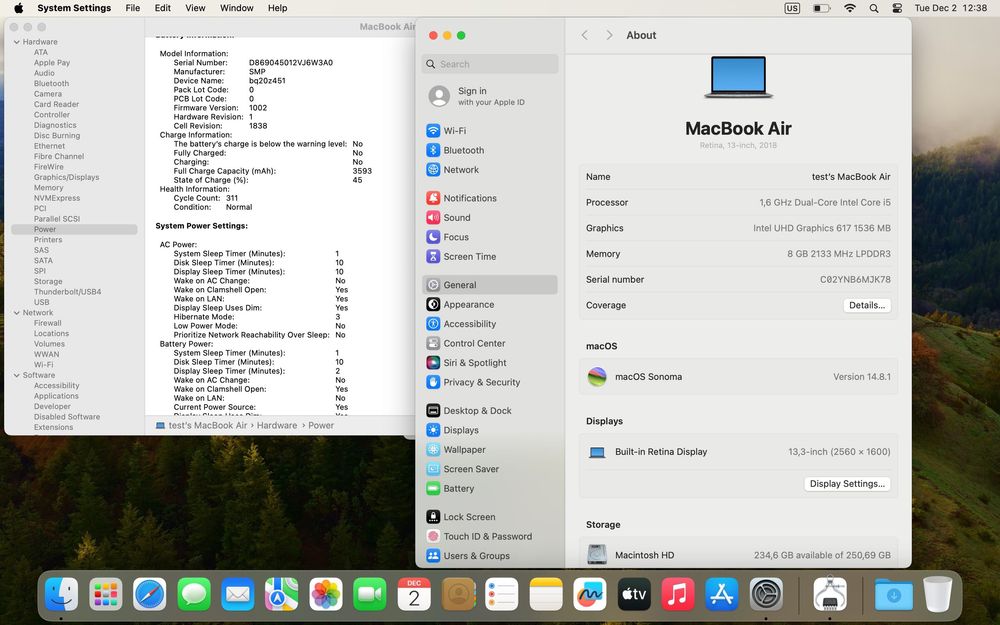Collapse the Software tree section
1000x625 pixels.
[x=17, y=376]
